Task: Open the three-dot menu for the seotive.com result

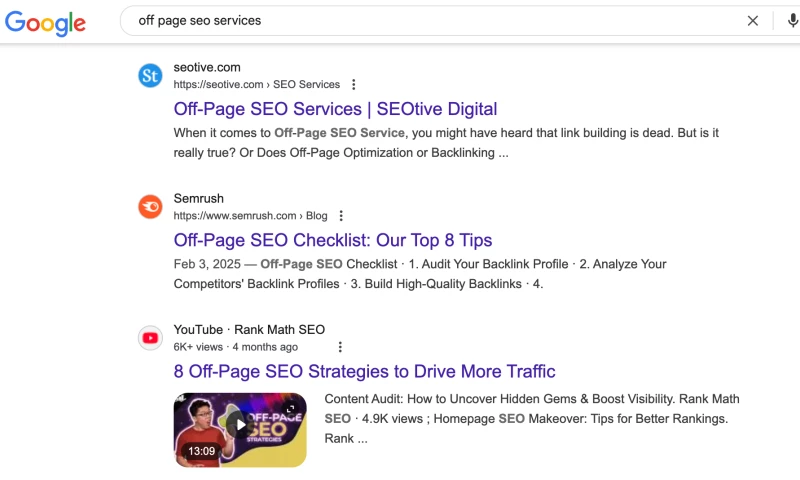Action: [x=354, y=85]
